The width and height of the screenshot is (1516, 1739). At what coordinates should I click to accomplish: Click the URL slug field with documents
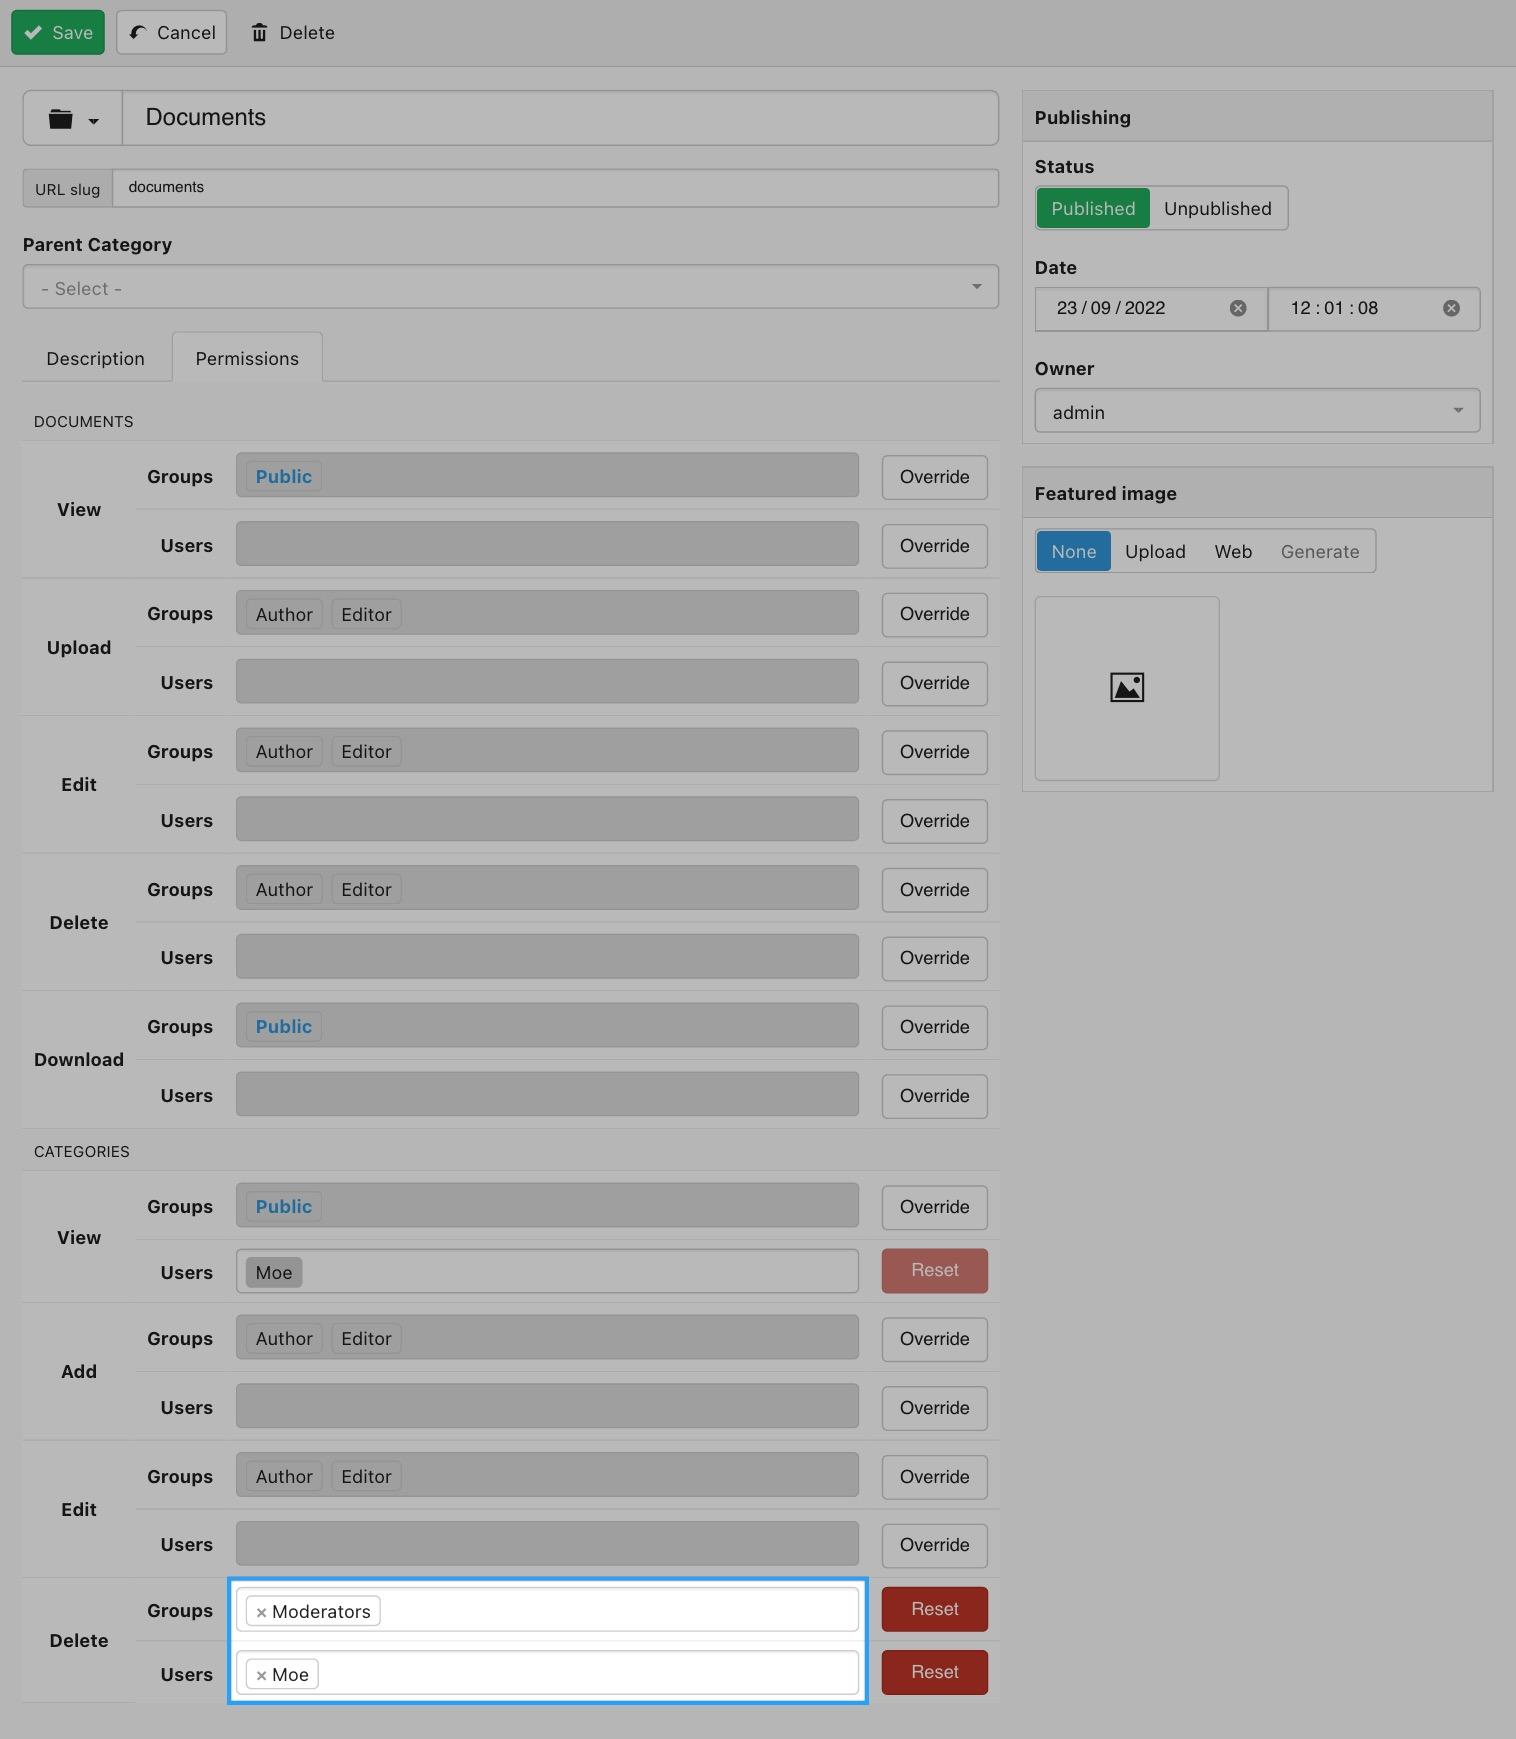click(x=555, y=188)
